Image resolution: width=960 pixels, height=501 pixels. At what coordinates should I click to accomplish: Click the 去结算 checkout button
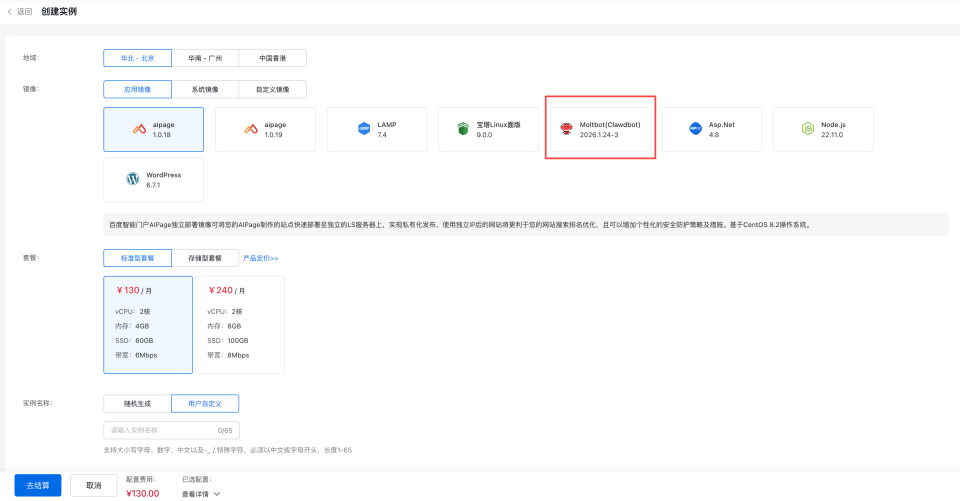tap(38, 486)
